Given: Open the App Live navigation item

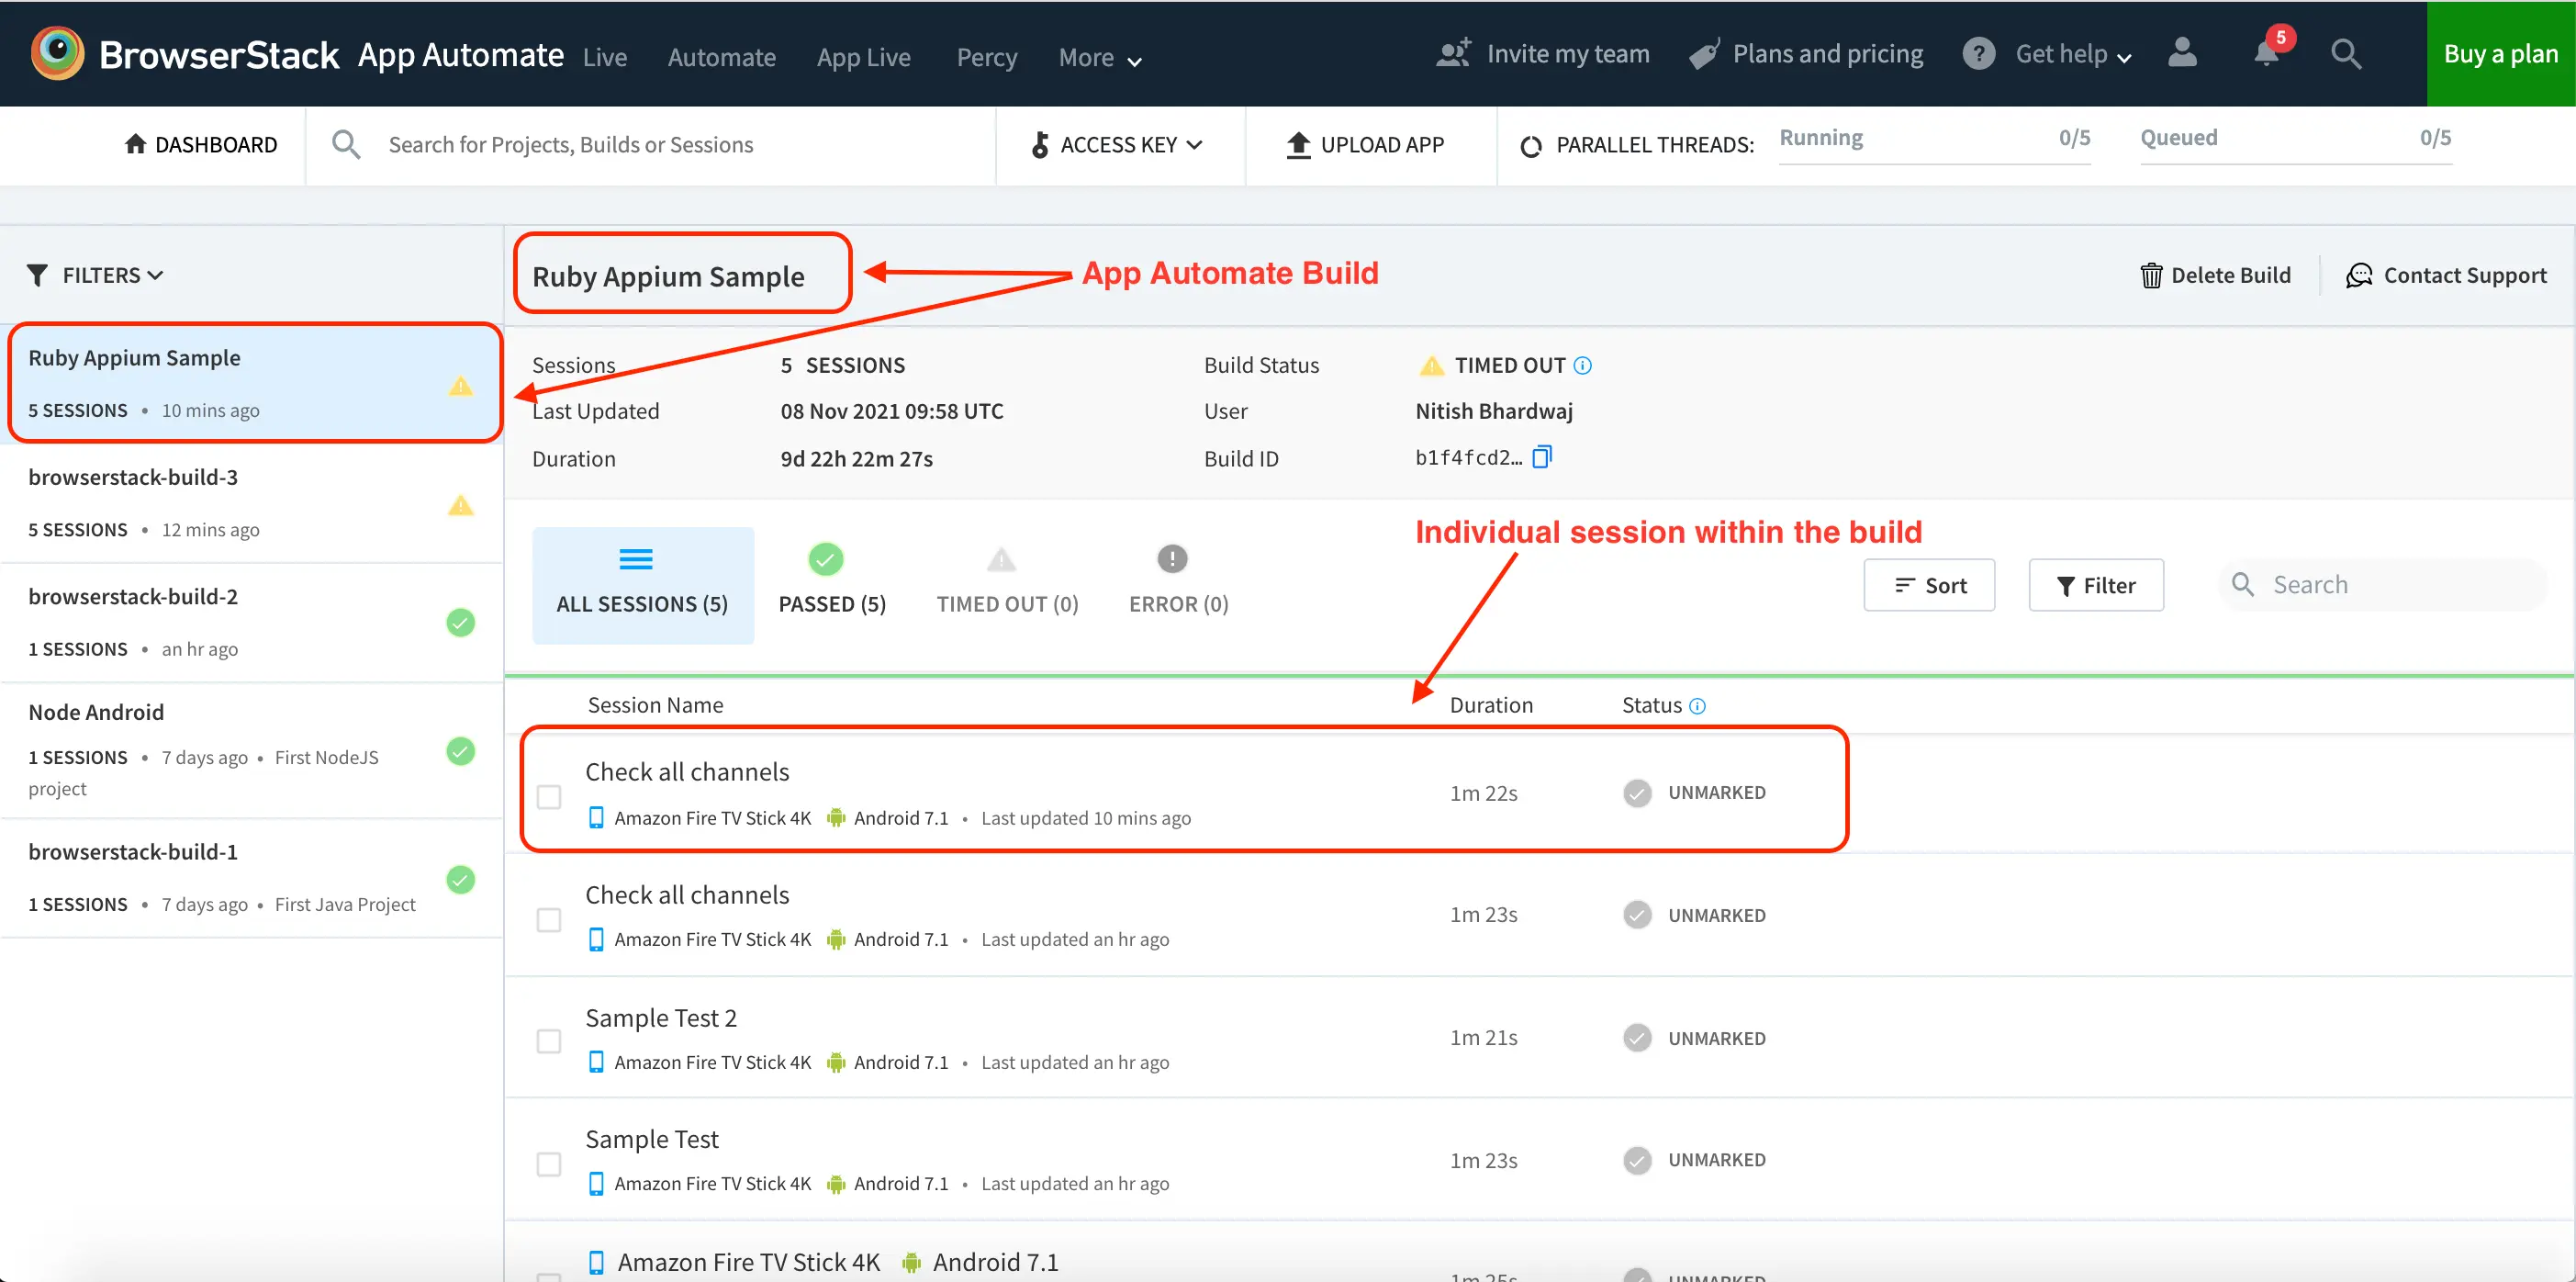Looking at the screenshot, I should (863, 58).
